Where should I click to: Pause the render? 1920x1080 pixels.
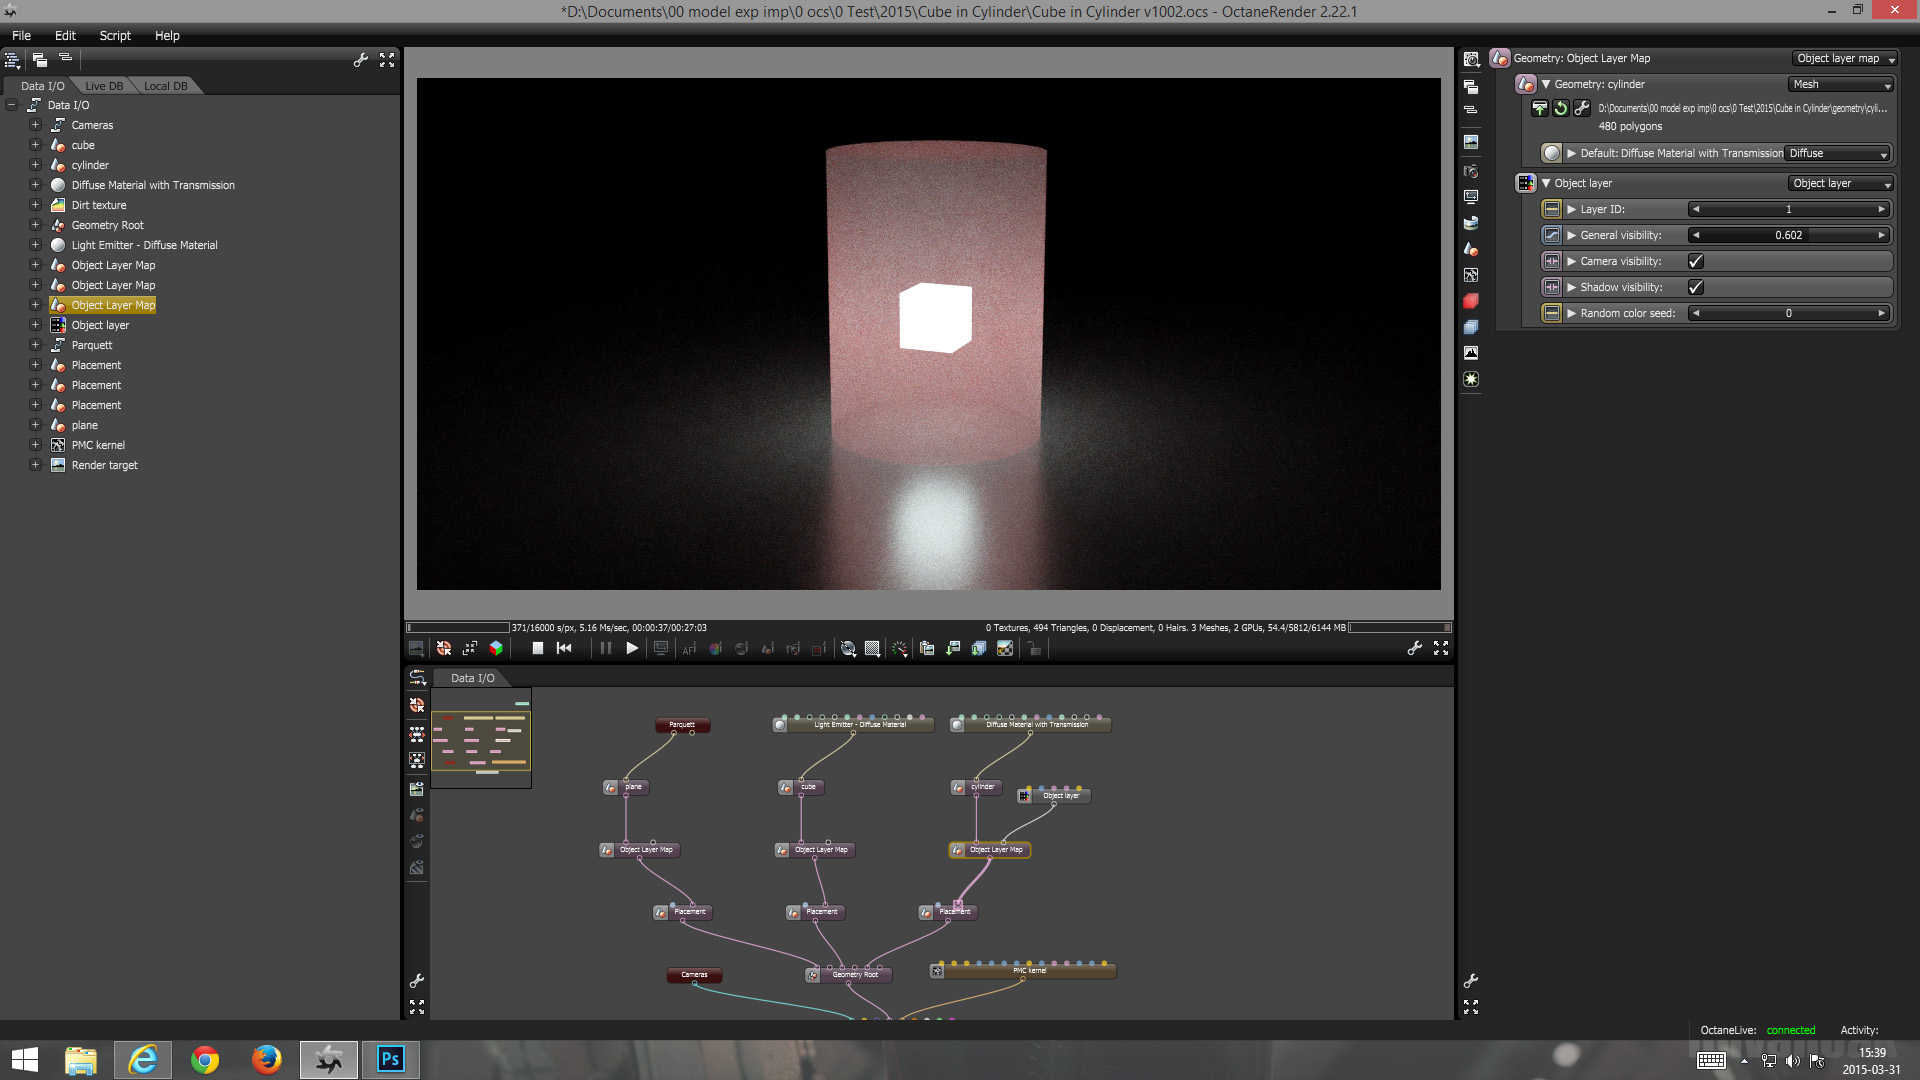coord(605,648)
